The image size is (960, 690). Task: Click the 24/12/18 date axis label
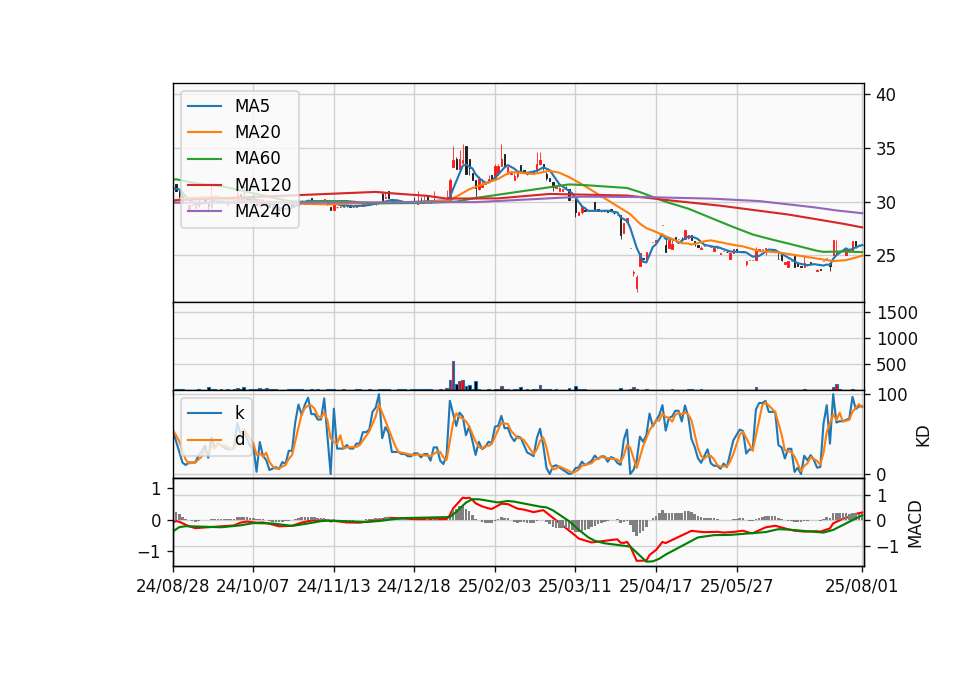[x=414, y=586]
